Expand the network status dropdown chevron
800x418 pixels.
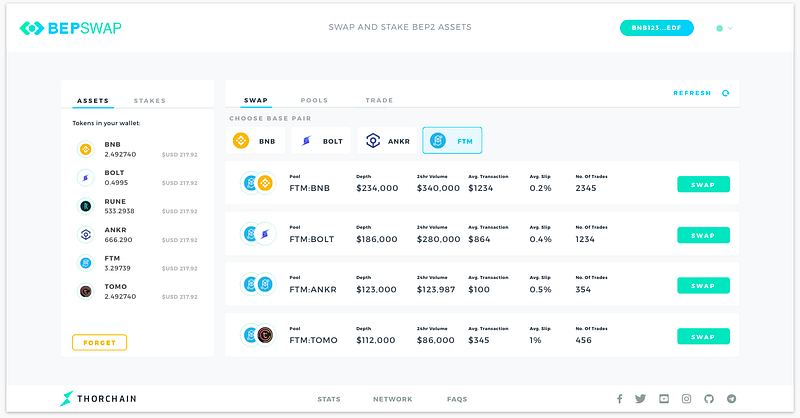click(730, 29)
